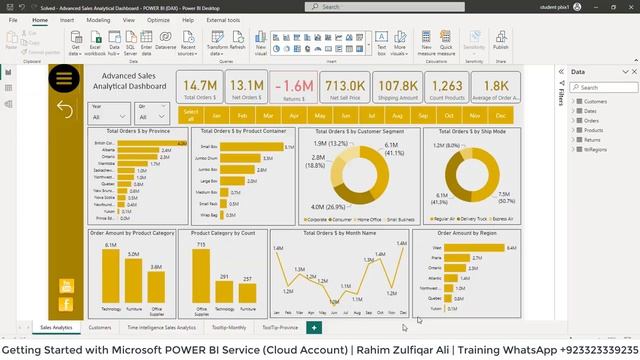Expand the Returns table
Screen dimensions: 640x360
(x=573, y=140)
